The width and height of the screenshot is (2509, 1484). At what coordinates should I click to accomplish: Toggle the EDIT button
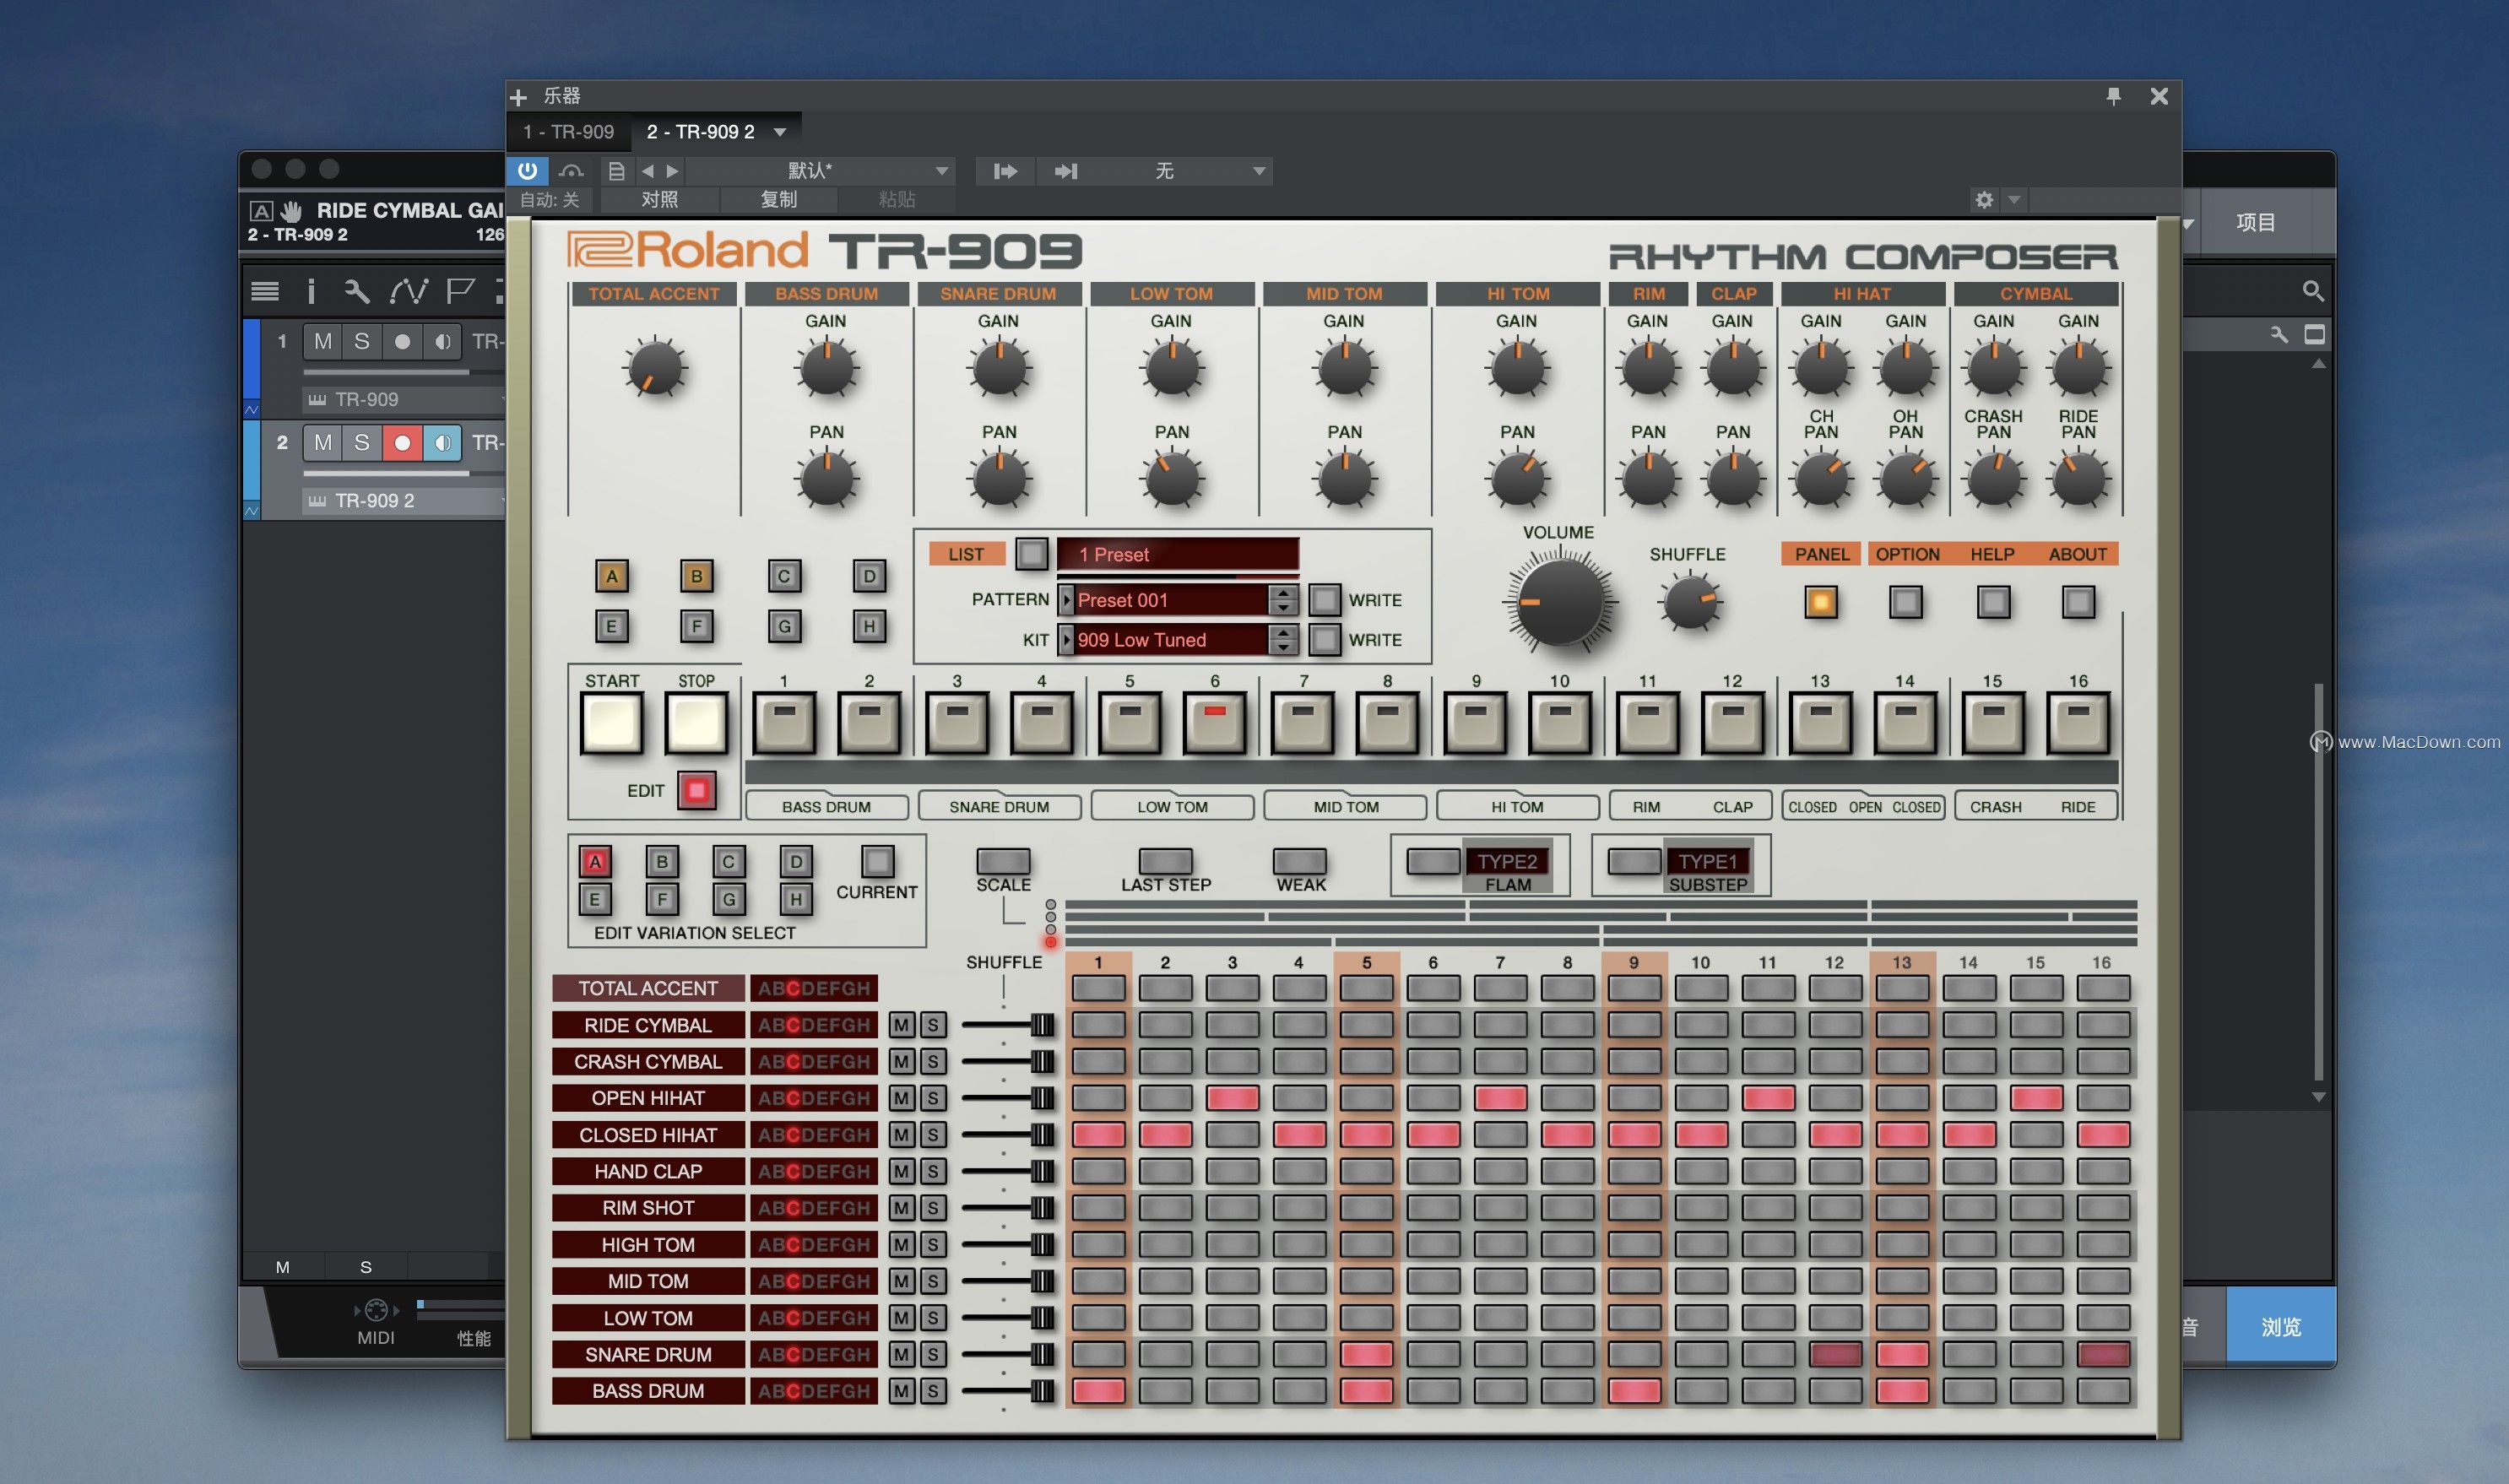[697, 790]
